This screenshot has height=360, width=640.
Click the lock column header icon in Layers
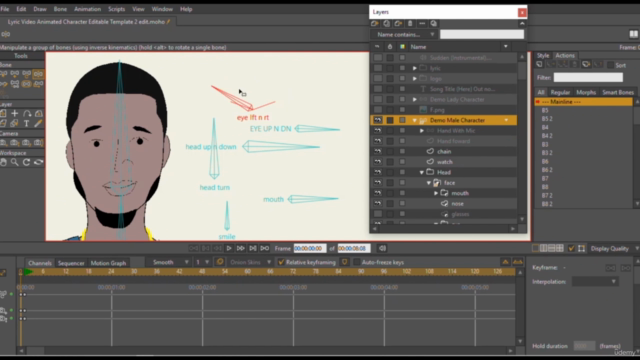click(x=390, y=47)
